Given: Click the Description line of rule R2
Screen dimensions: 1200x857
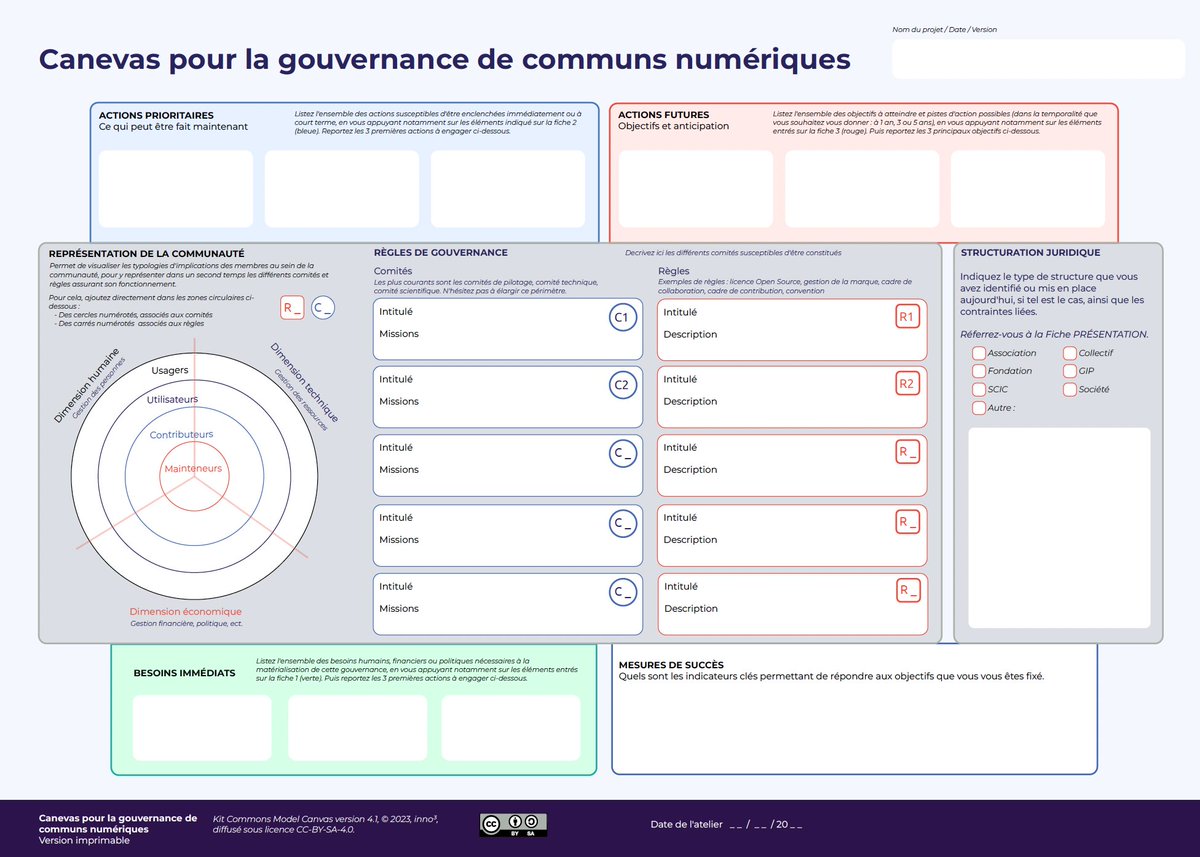Looking at the screenshot, I should [x=690, y=401].
